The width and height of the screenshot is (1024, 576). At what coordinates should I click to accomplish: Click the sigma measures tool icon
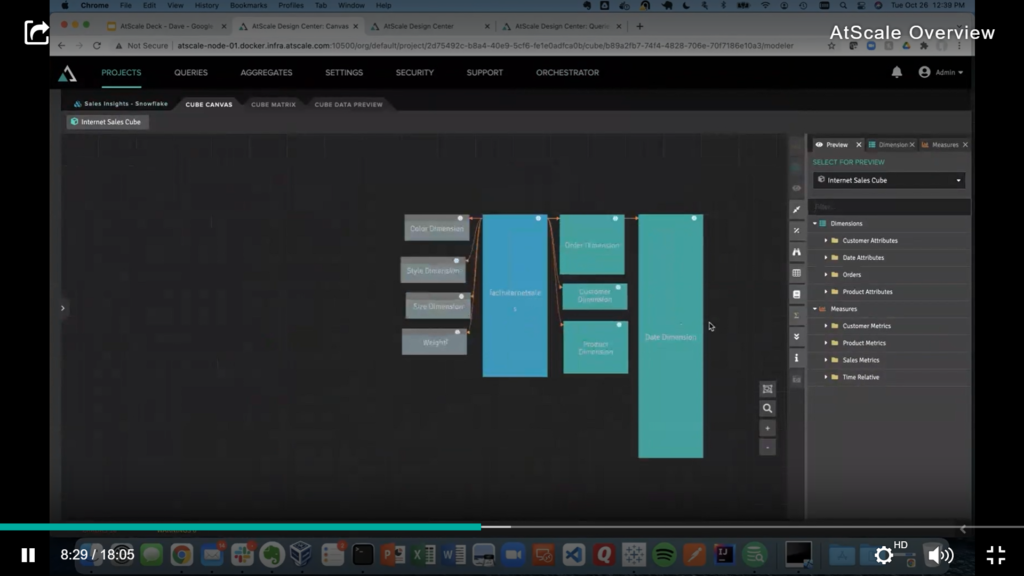796,315
